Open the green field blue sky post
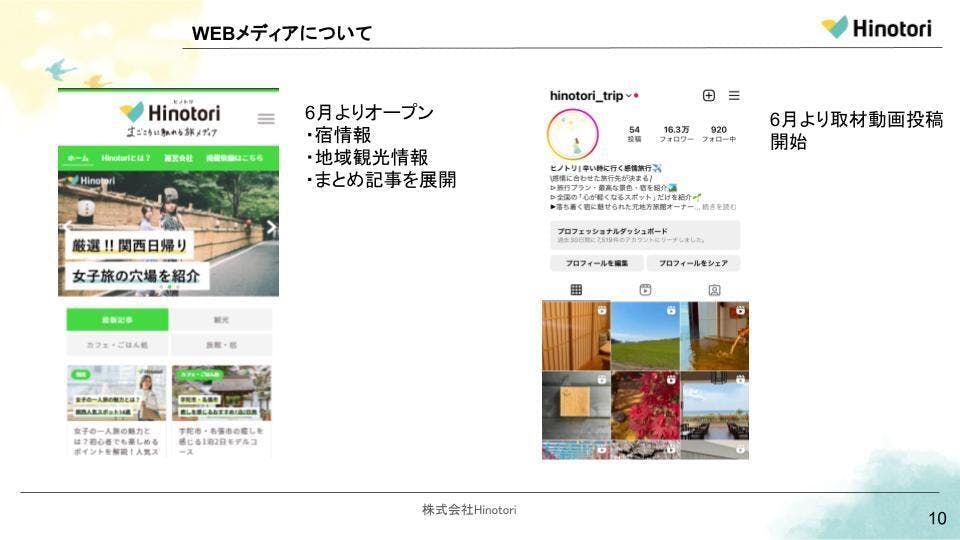960x540 pixels. [x=645, y=336]
